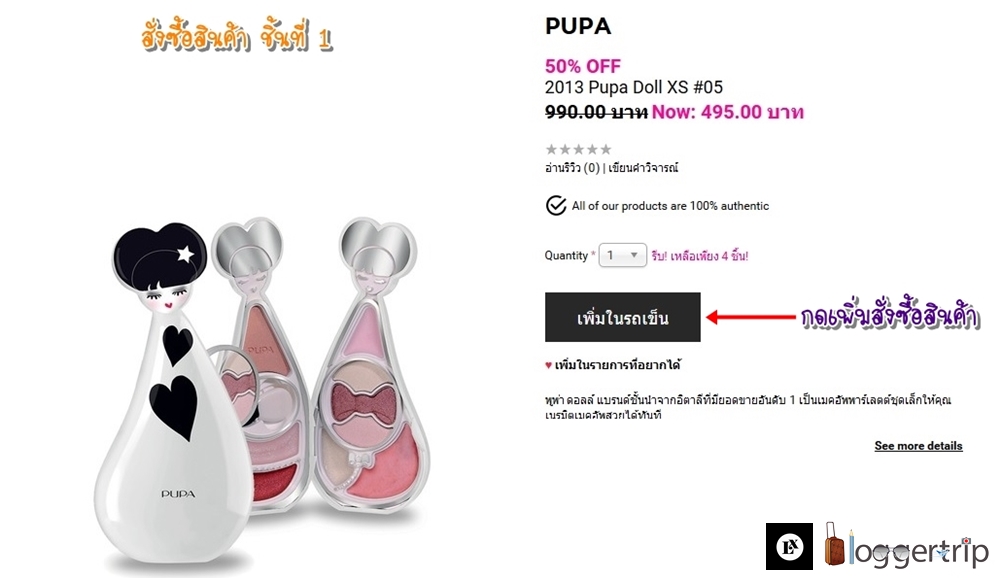Click the bloggertrip logo text
The image size is (1000, 578).
point(918,551)
